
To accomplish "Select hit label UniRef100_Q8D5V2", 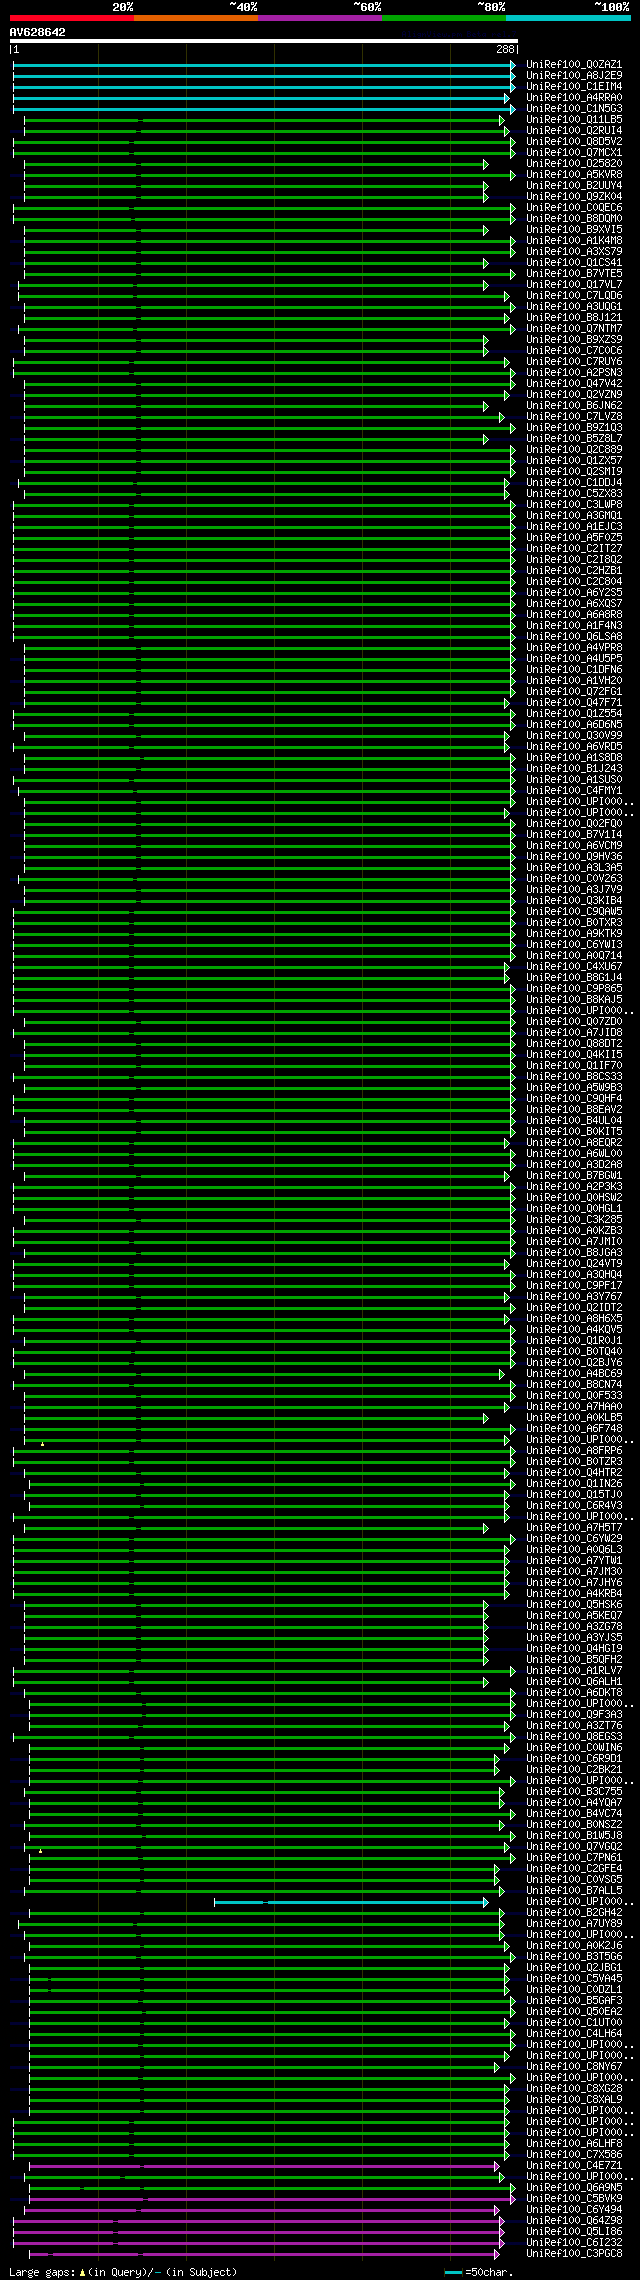I will point(574,142).
